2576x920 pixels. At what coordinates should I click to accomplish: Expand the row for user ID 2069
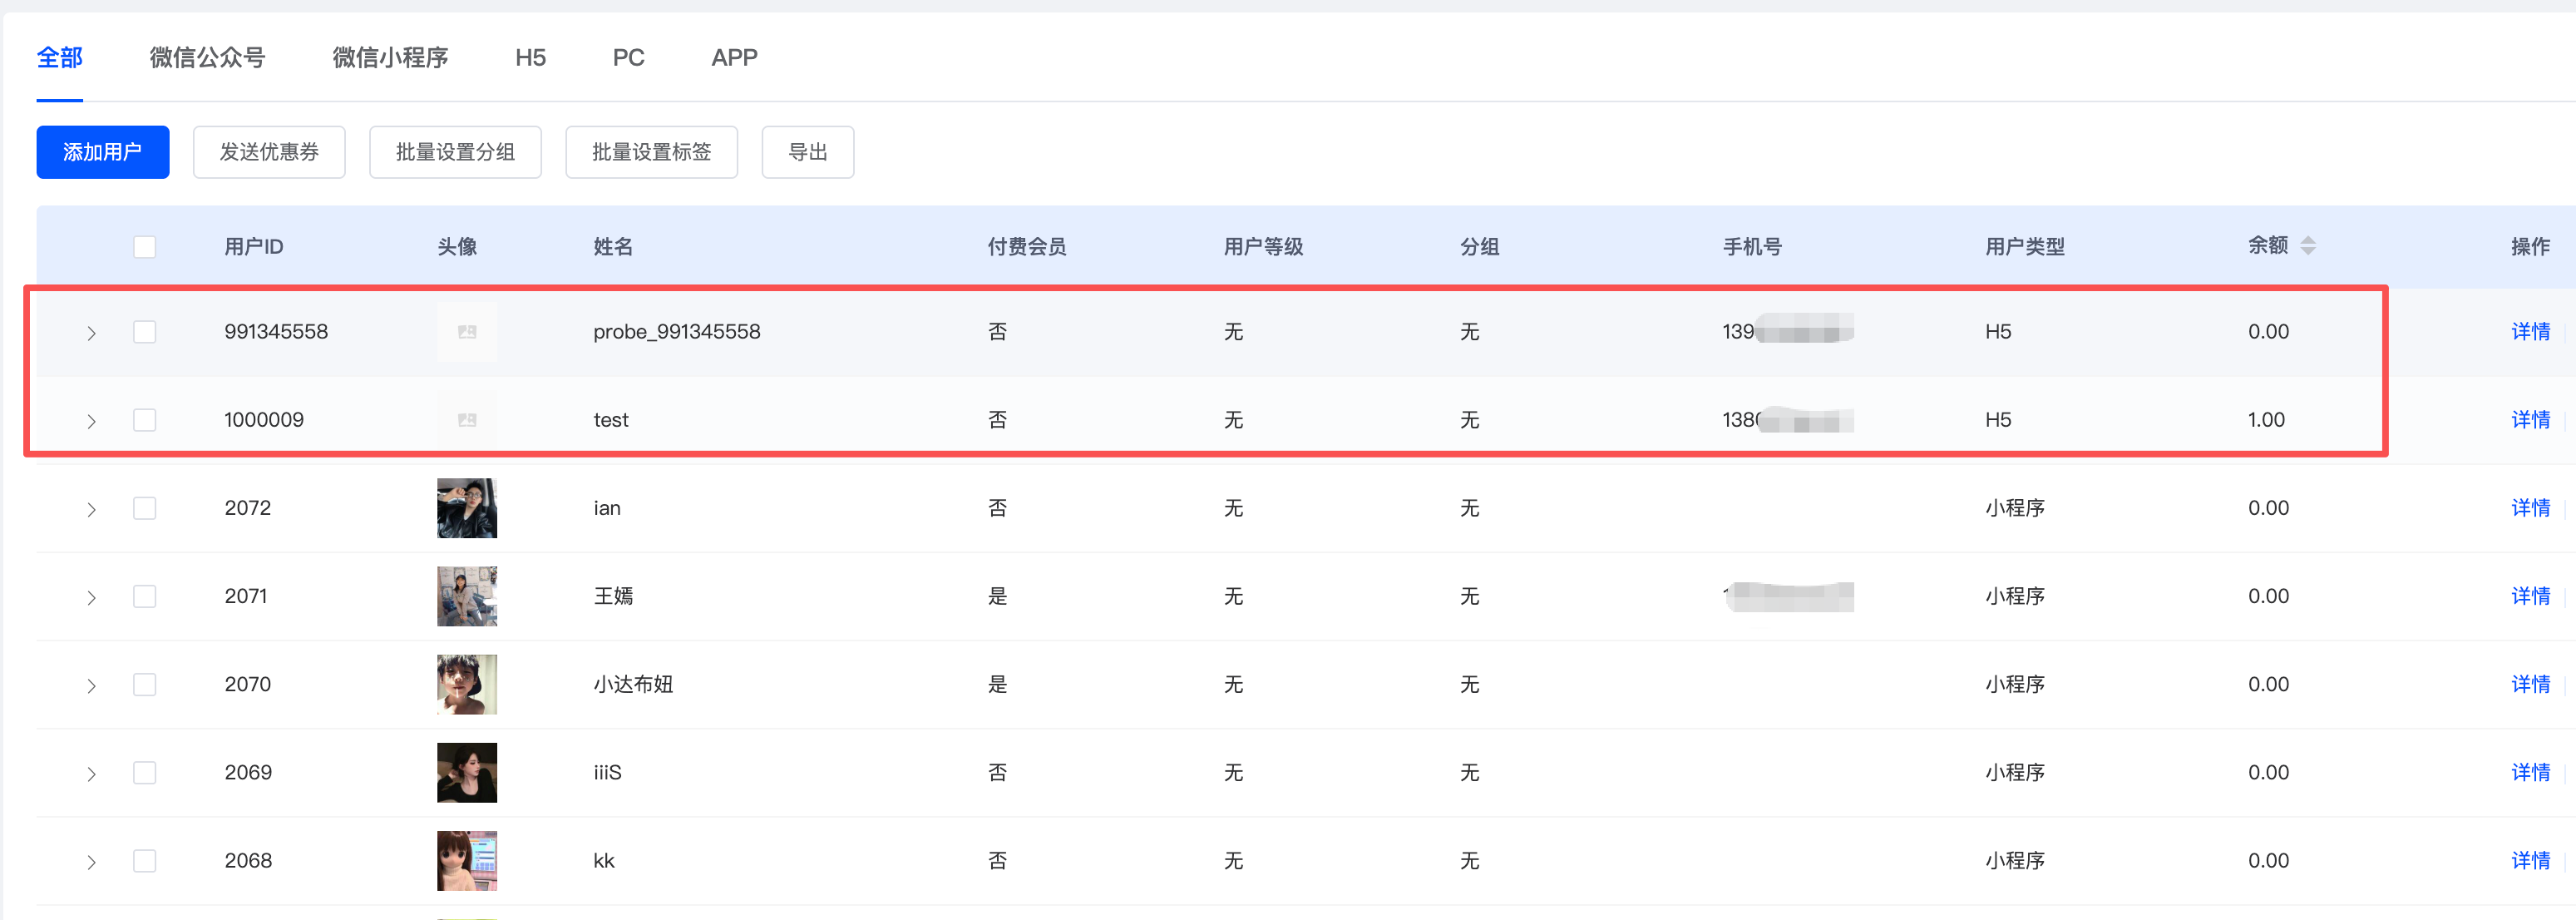pos(91,773)
